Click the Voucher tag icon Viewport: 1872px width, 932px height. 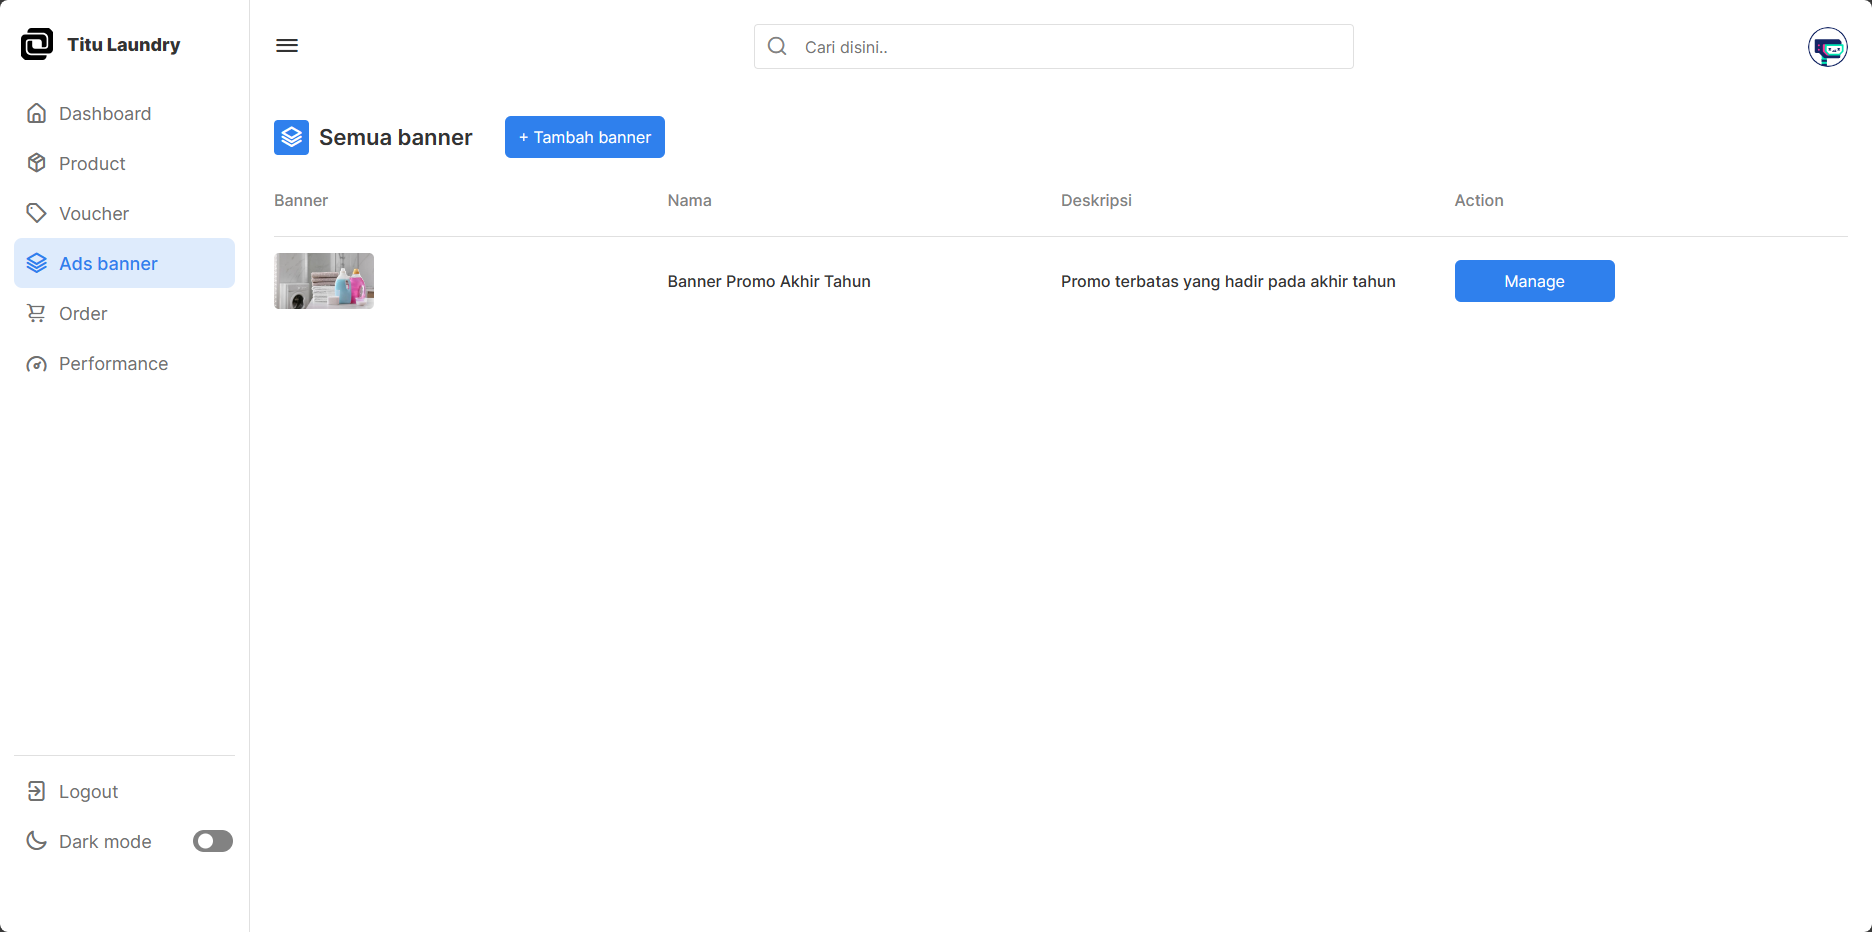click(37, 213)
